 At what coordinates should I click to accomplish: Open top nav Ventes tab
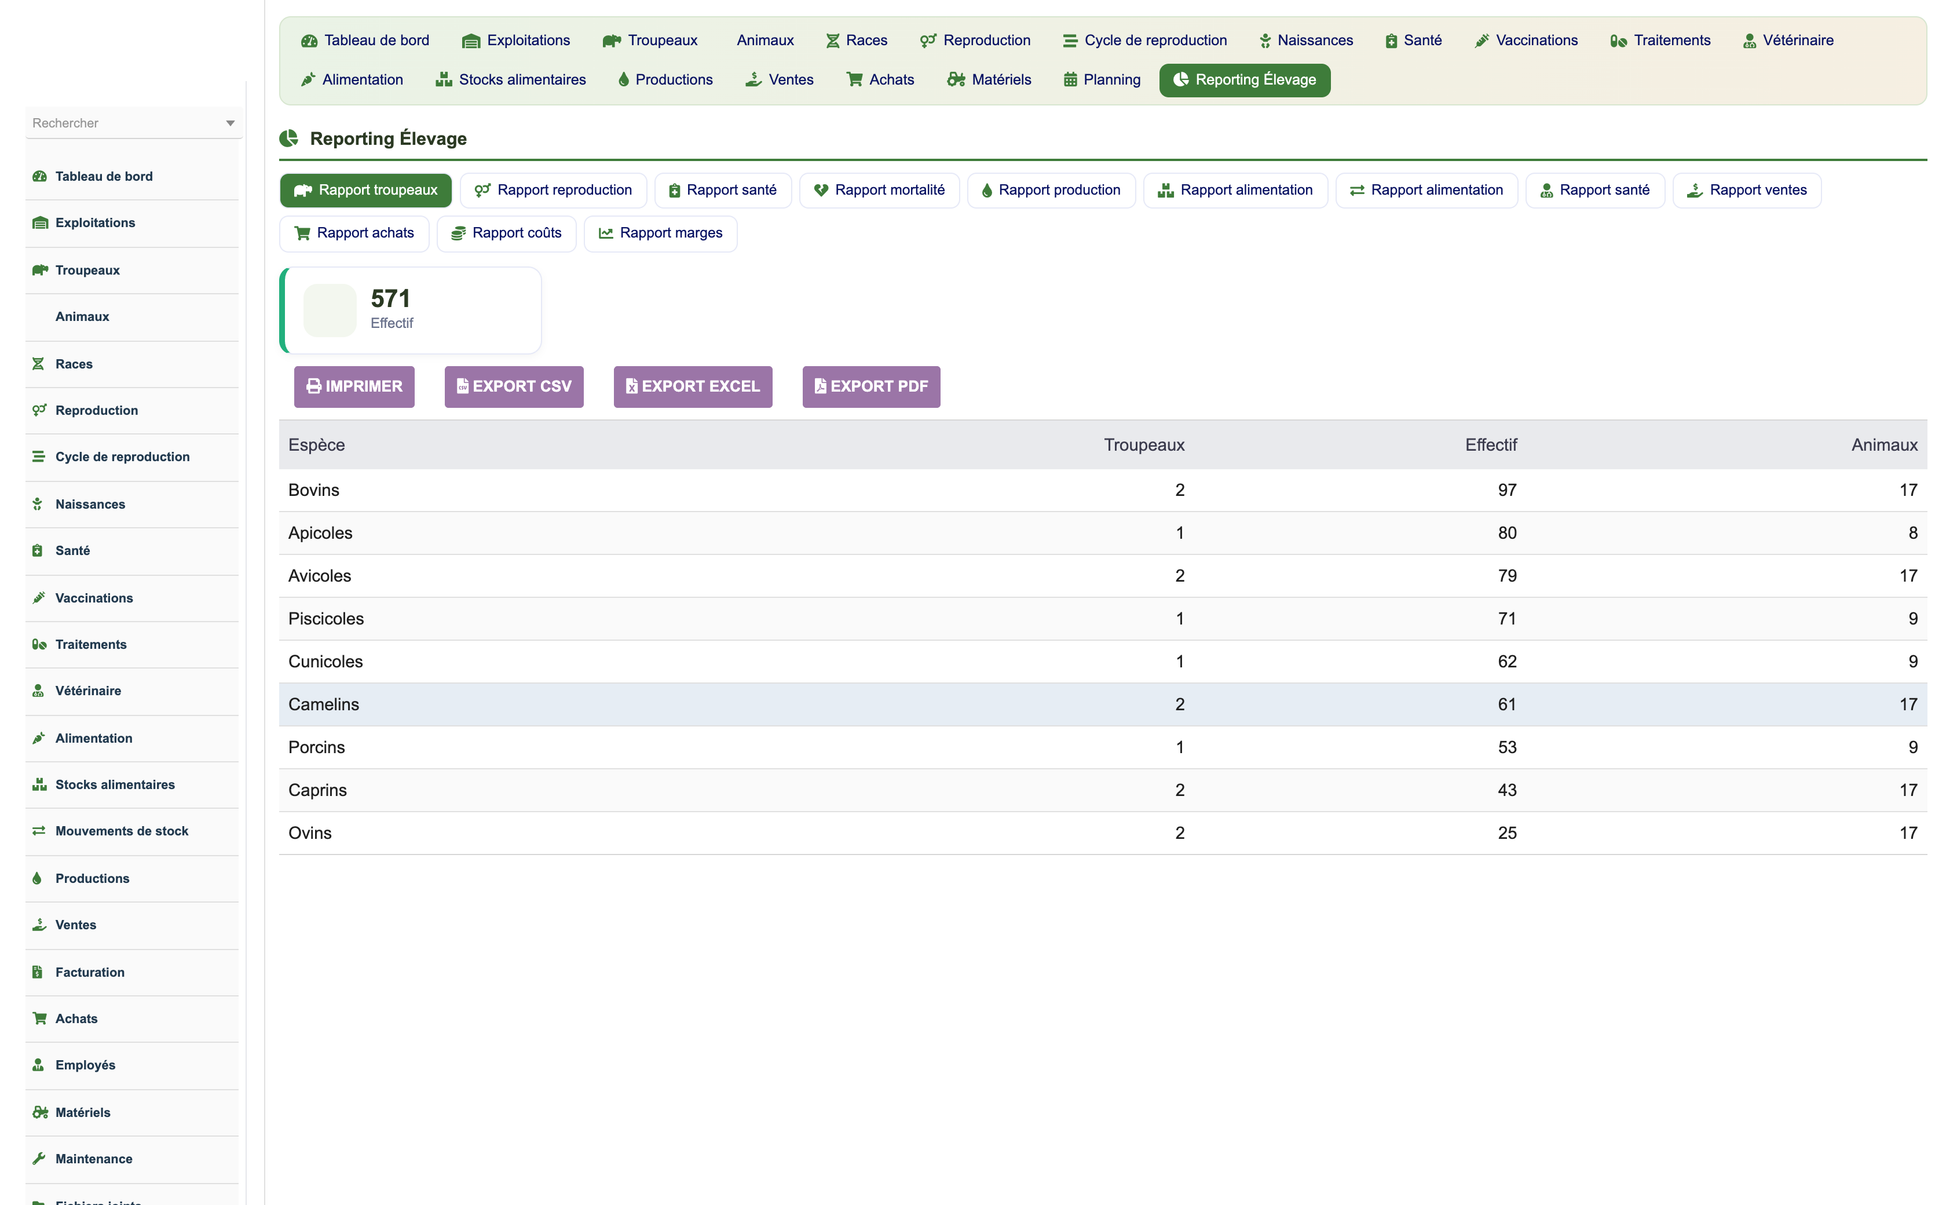pyautogui.click(x=779, y=80)
